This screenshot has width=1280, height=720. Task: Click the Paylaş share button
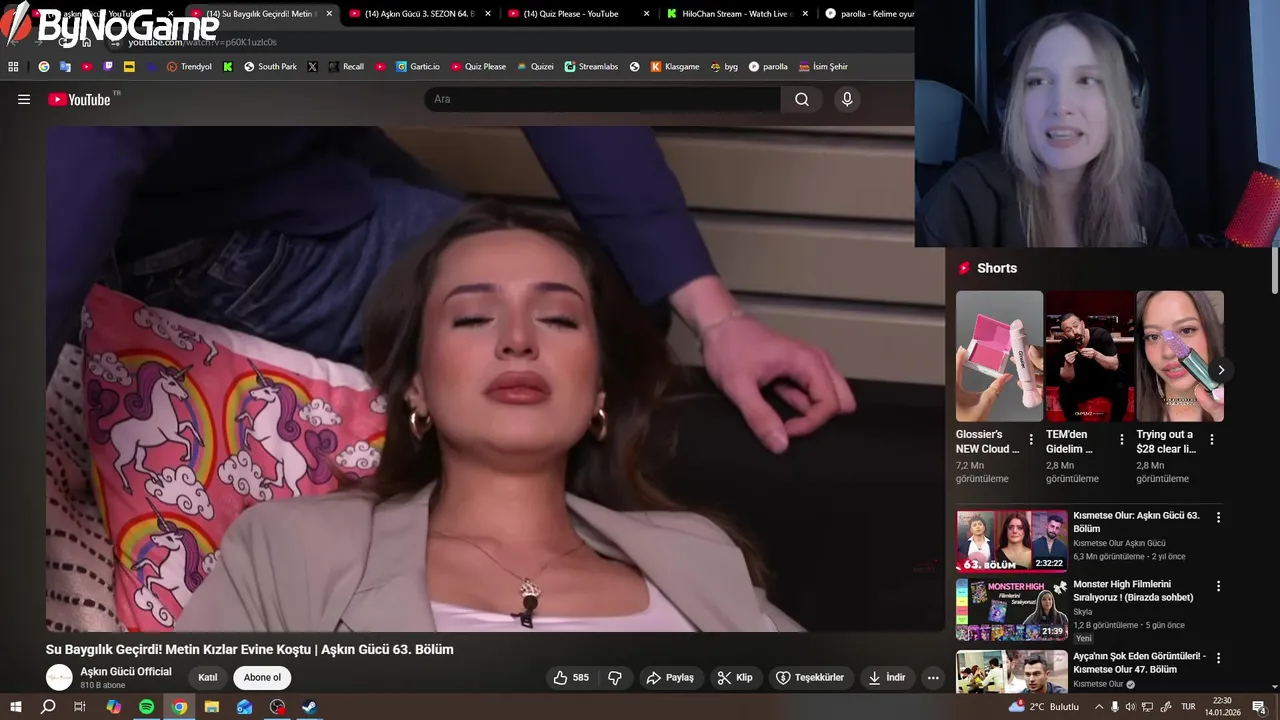pyautogui.click(x=669, y=678)
